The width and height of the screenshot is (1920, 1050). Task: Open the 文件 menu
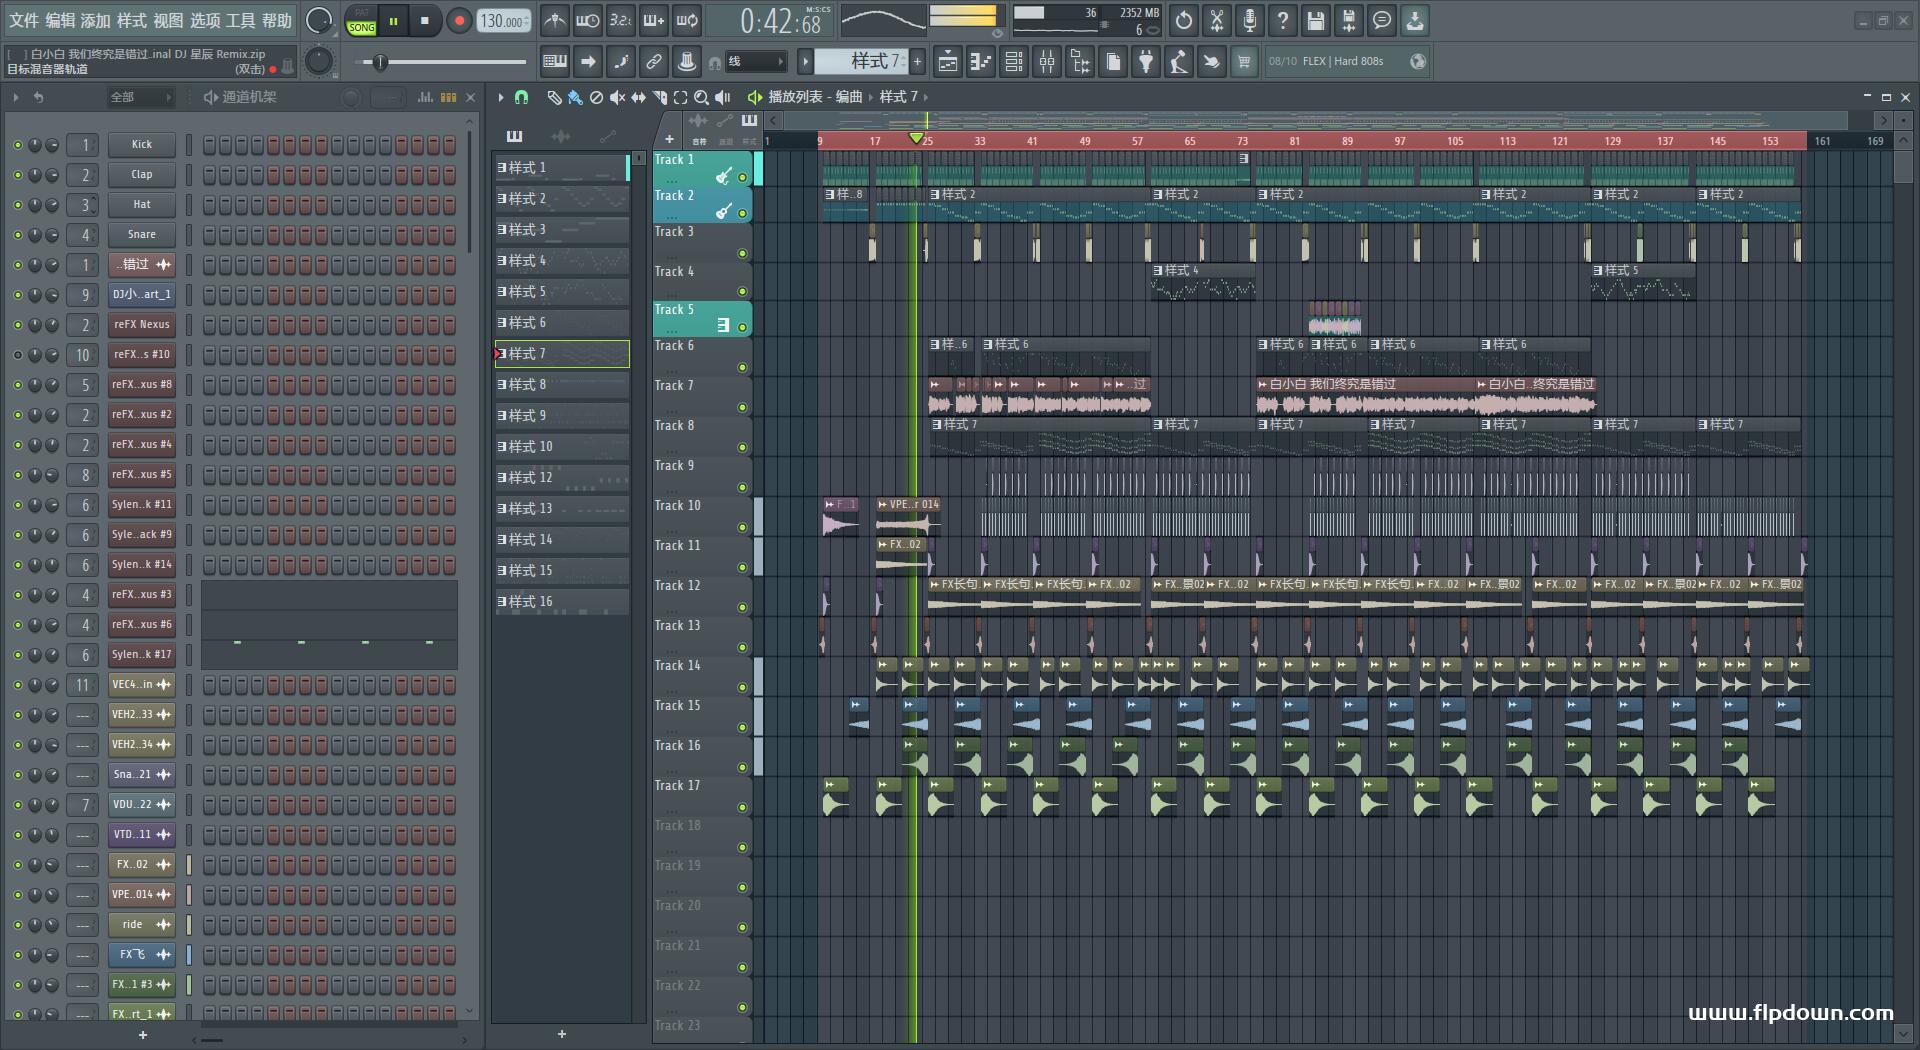click(24, 20)
